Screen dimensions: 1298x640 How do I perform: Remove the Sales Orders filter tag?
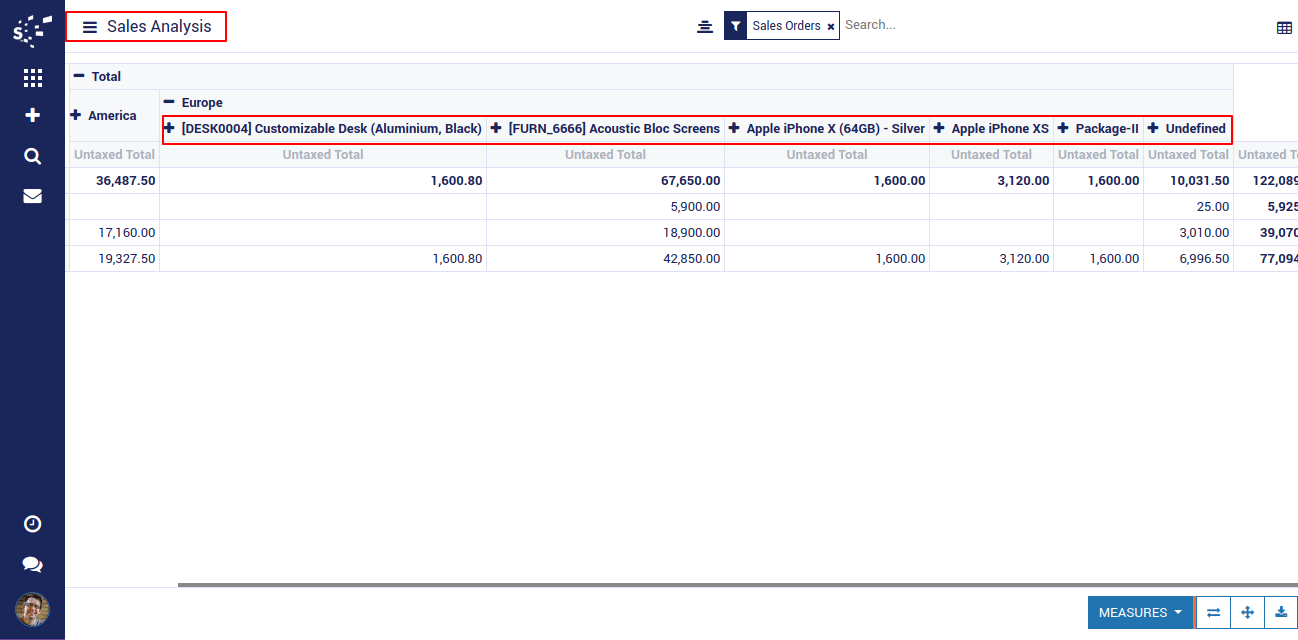(830, 27)
